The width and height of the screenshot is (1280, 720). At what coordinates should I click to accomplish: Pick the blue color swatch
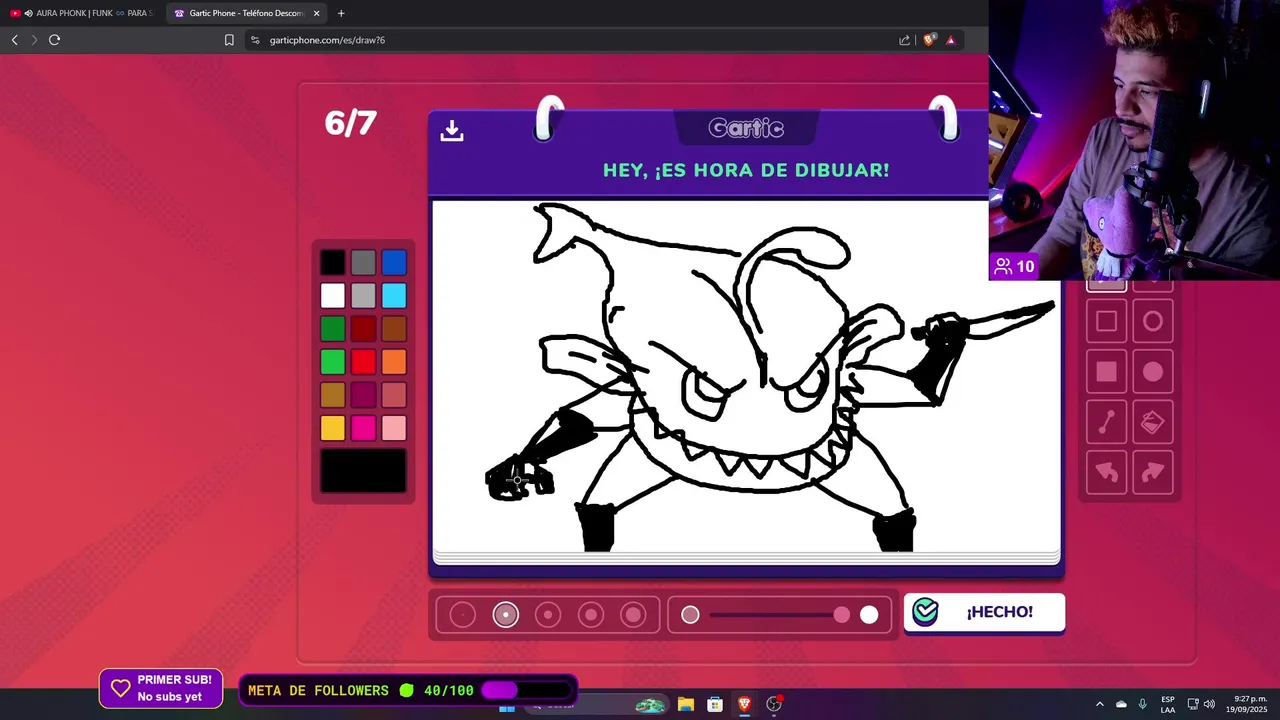tap(394, 263)
